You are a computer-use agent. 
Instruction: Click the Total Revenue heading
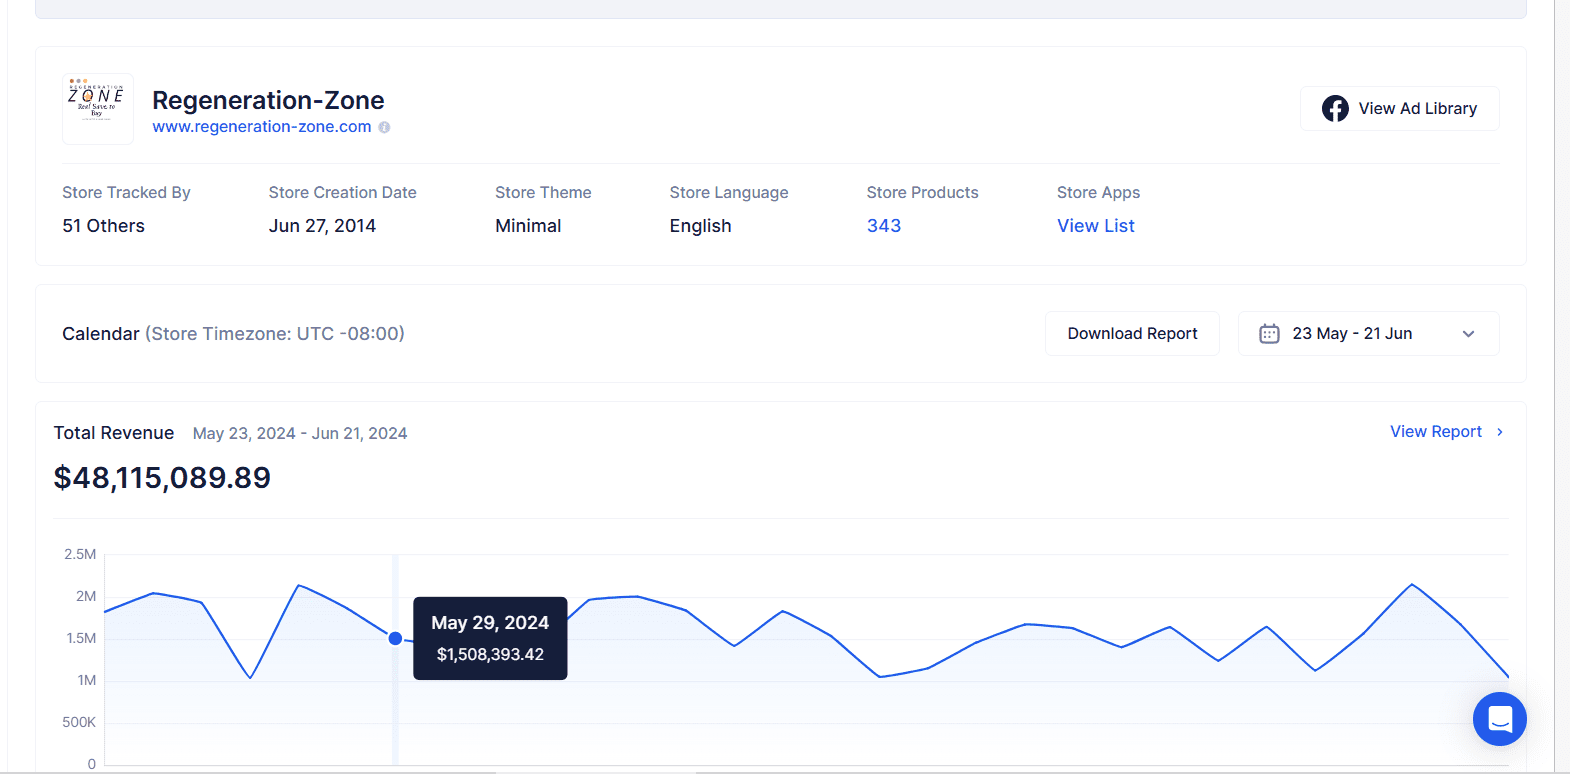pyautogui.click(x=114, y=433)
